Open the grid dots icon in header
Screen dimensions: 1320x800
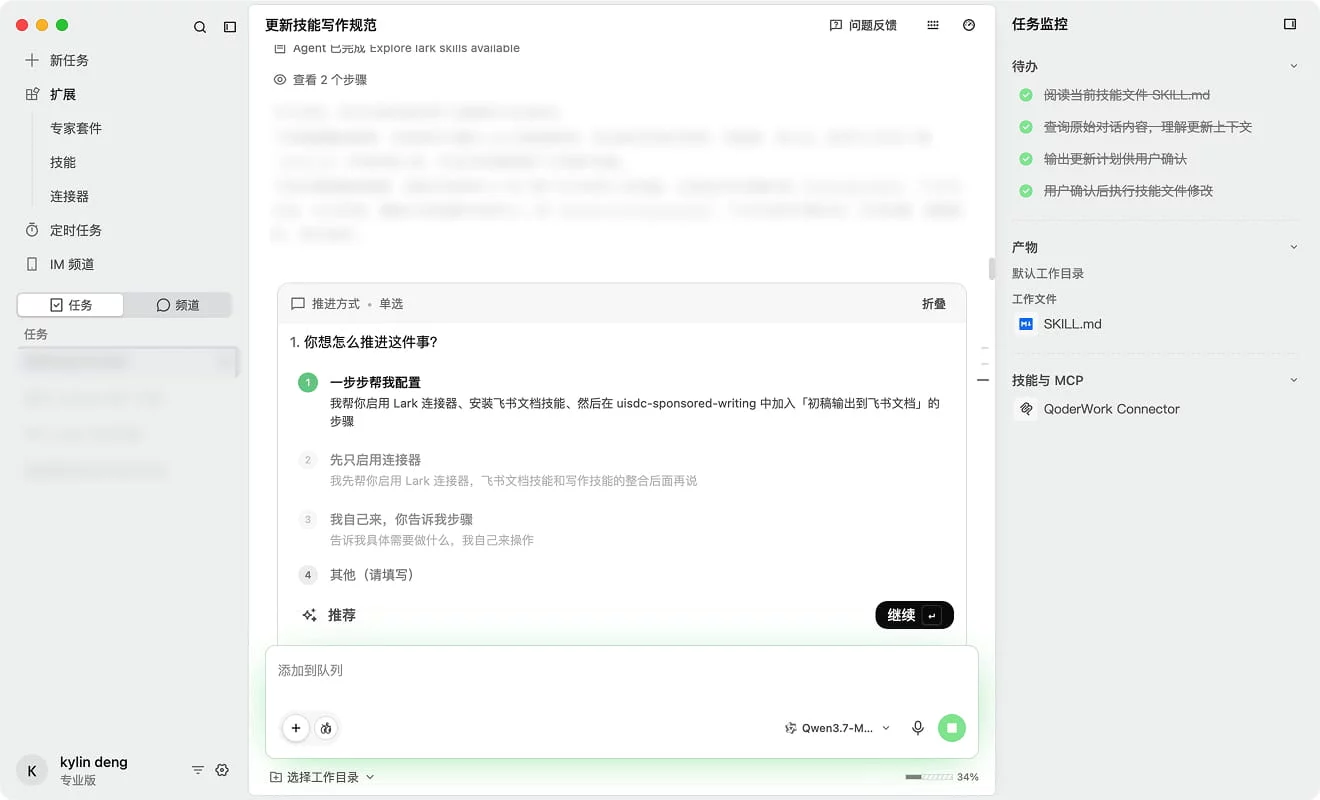click(x=933, y=25)
